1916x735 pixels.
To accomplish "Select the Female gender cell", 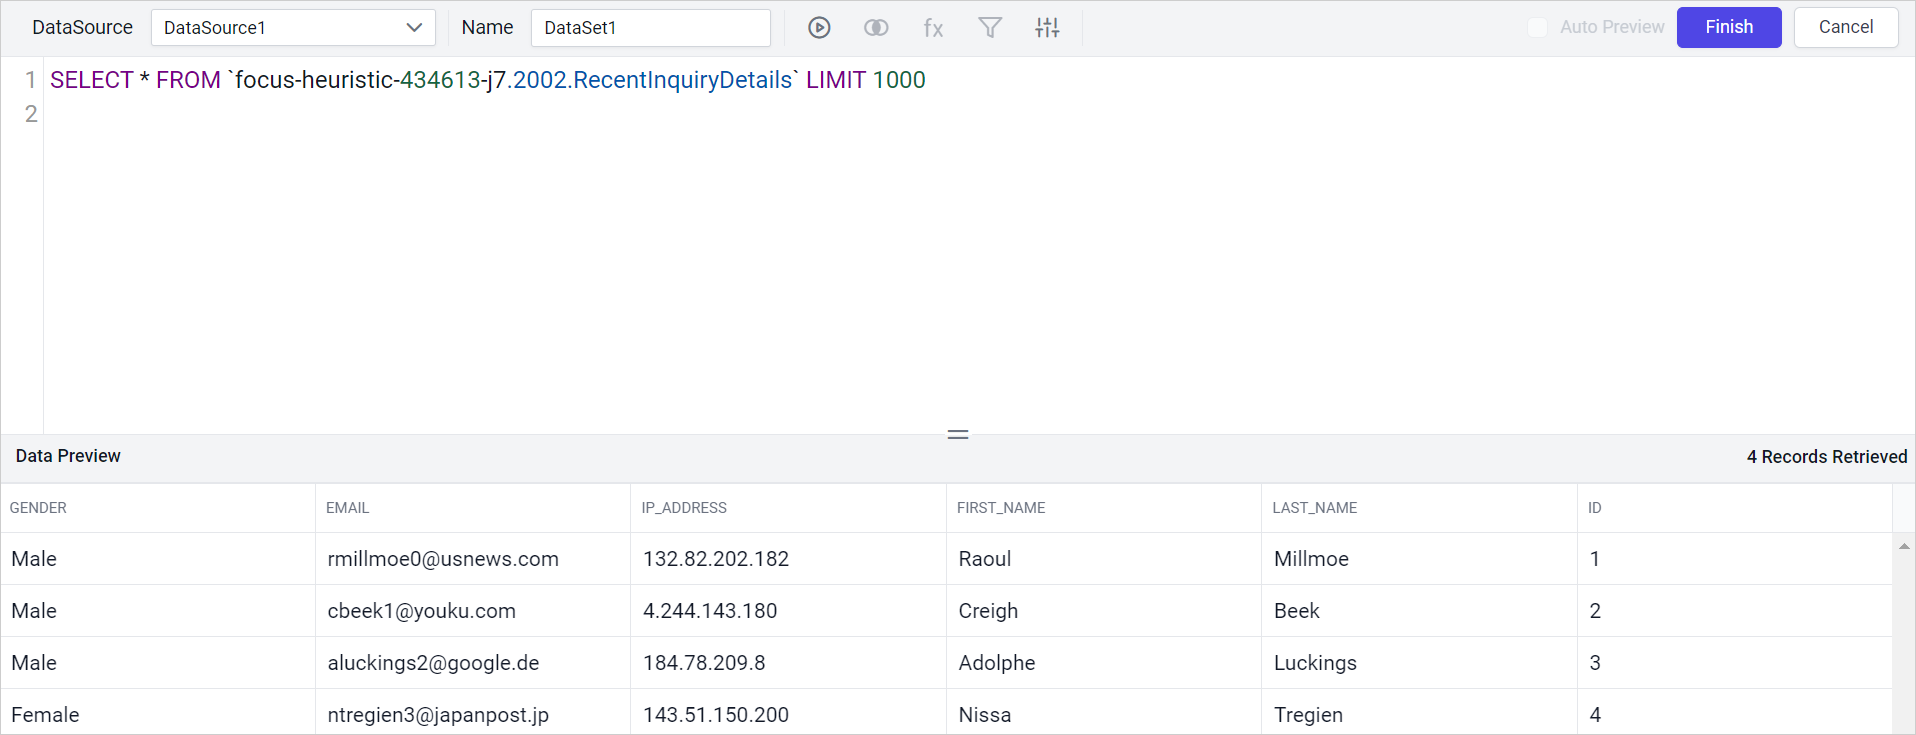I will coord(158,714).
